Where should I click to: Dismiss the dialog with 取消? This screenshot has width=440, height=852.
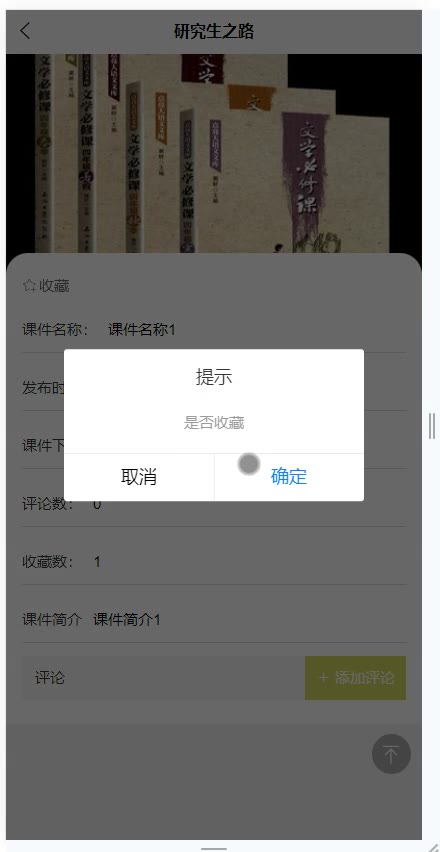click(139, 477)
